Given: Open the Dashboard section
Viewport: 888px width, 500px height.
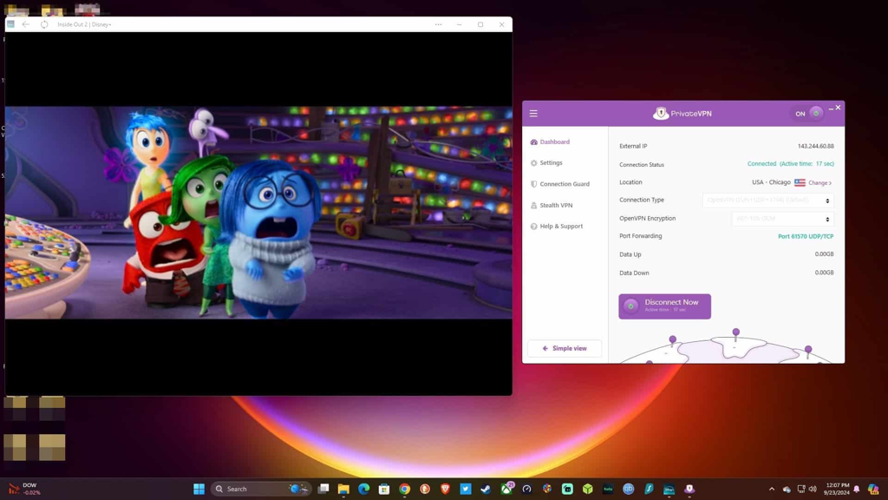Looking at the screenshot, I should click(554, 142).
